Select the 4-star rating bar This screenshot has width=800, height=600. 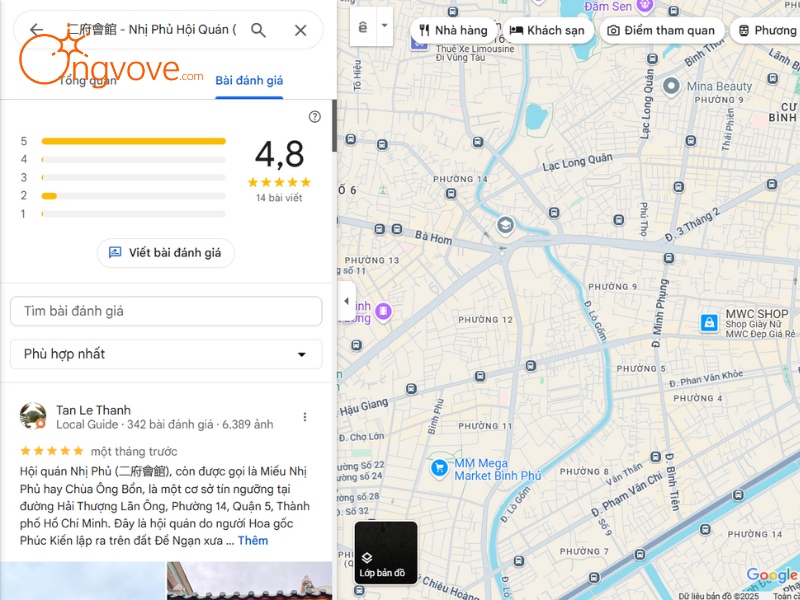[x=134, y=160]
